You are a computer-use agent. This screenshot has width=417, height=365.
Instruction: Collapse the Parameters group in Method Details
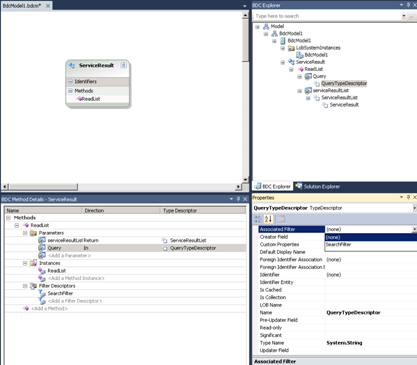point(25,233)
